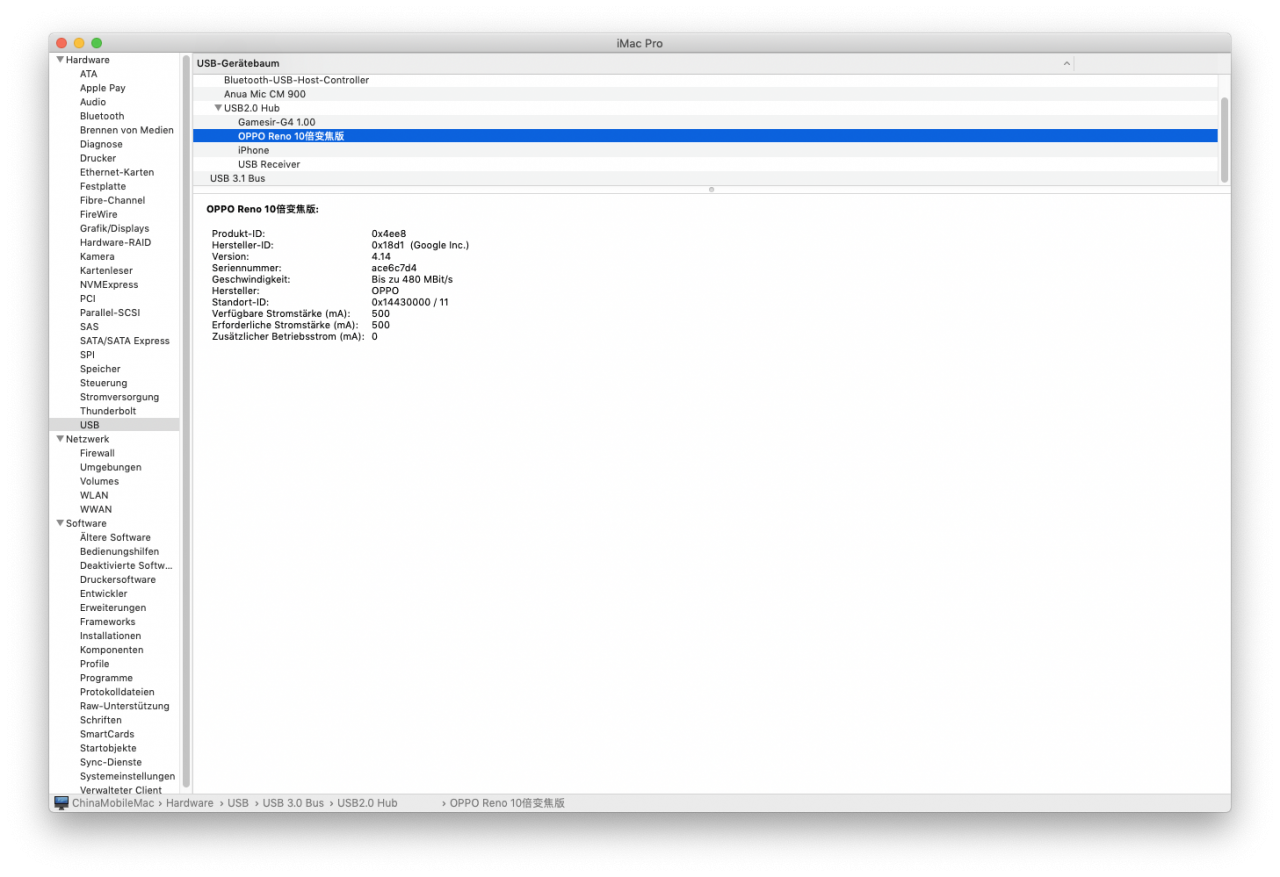Viewport: 1280px width, 877px height.
Task: Open the Festplatte entry
Action: [x=103, y=186]
